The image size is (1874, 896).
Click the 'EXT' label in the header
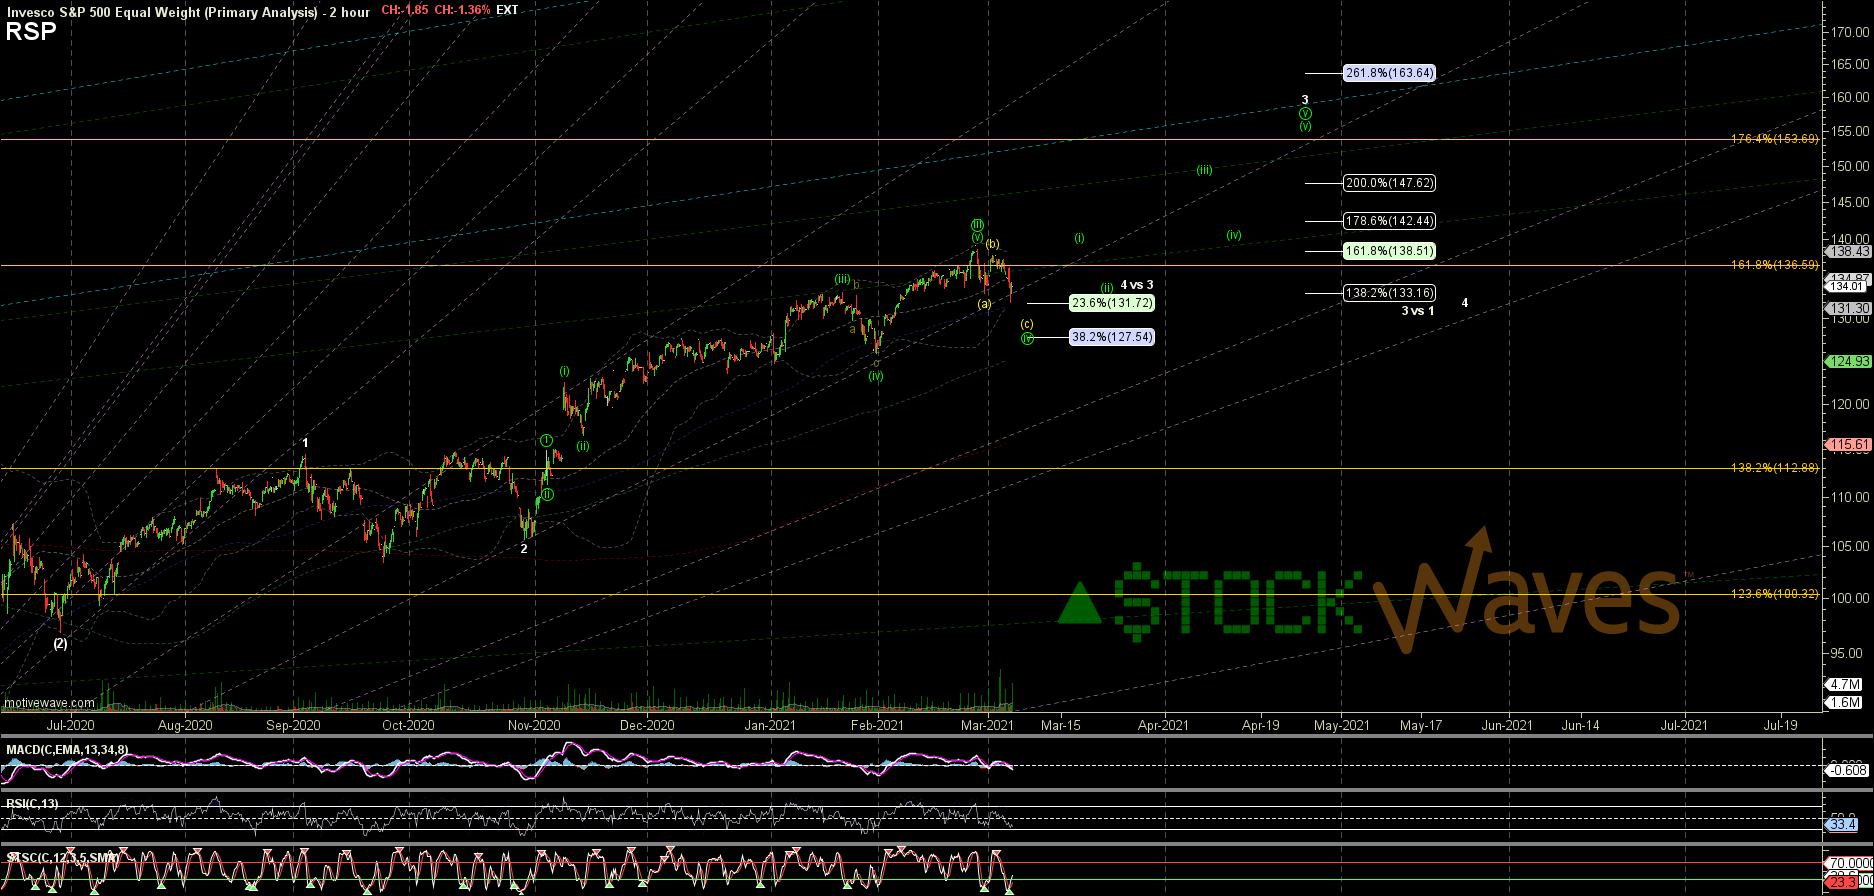point(507,10)
